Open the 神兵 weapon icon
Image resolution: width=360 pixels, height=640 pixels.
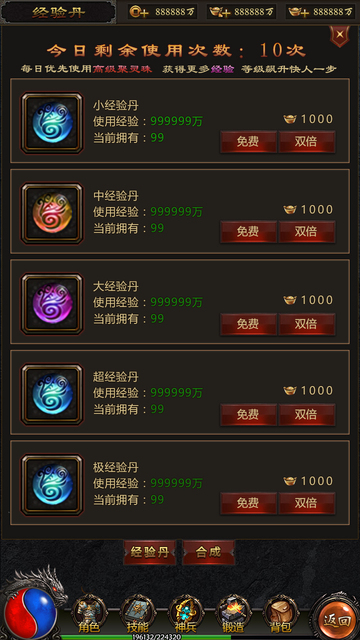click(x=185, y=614)
